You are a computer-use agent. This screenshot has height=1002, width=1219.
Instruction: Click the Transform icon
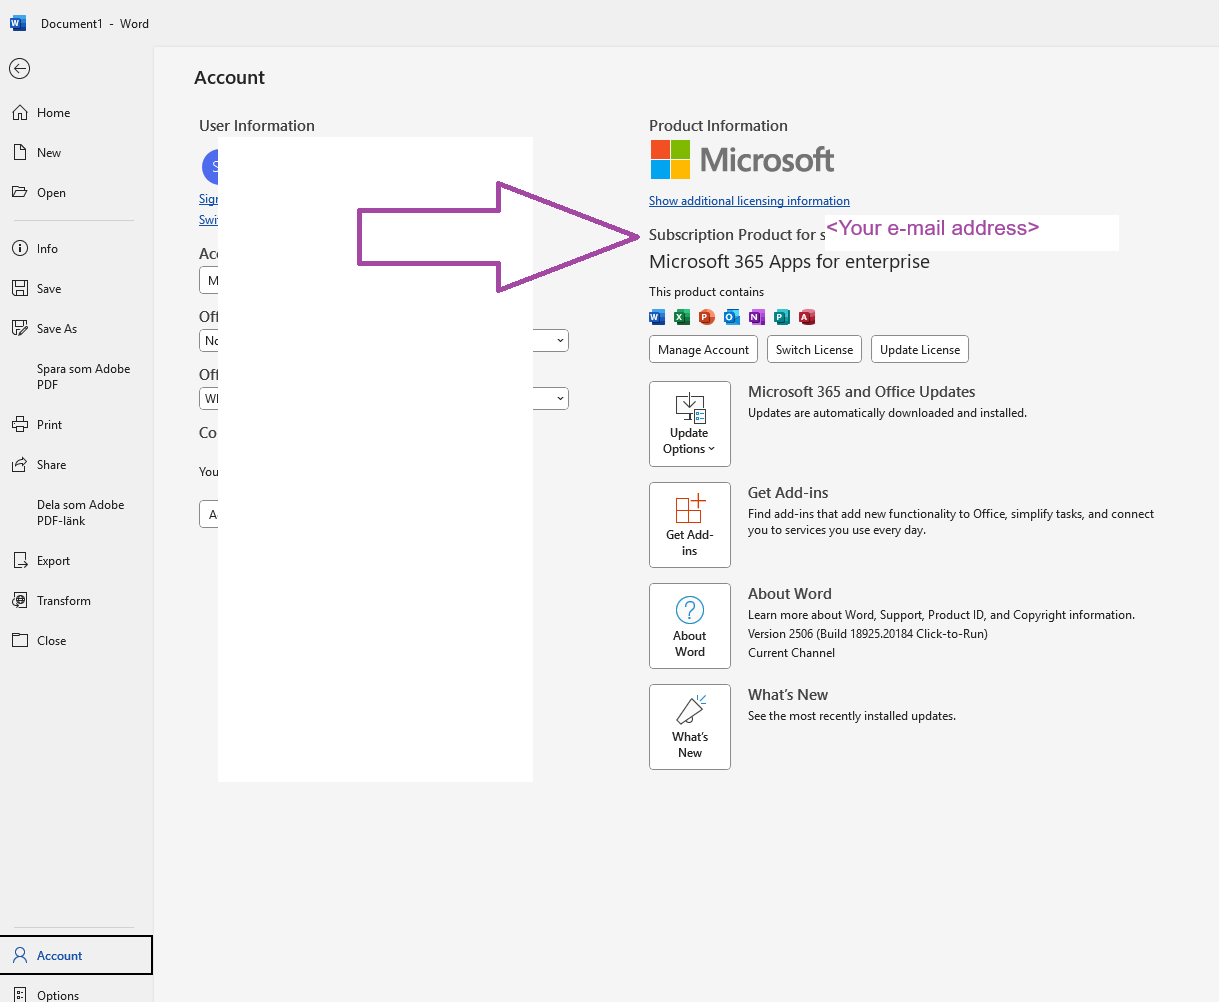pos(19,600)
